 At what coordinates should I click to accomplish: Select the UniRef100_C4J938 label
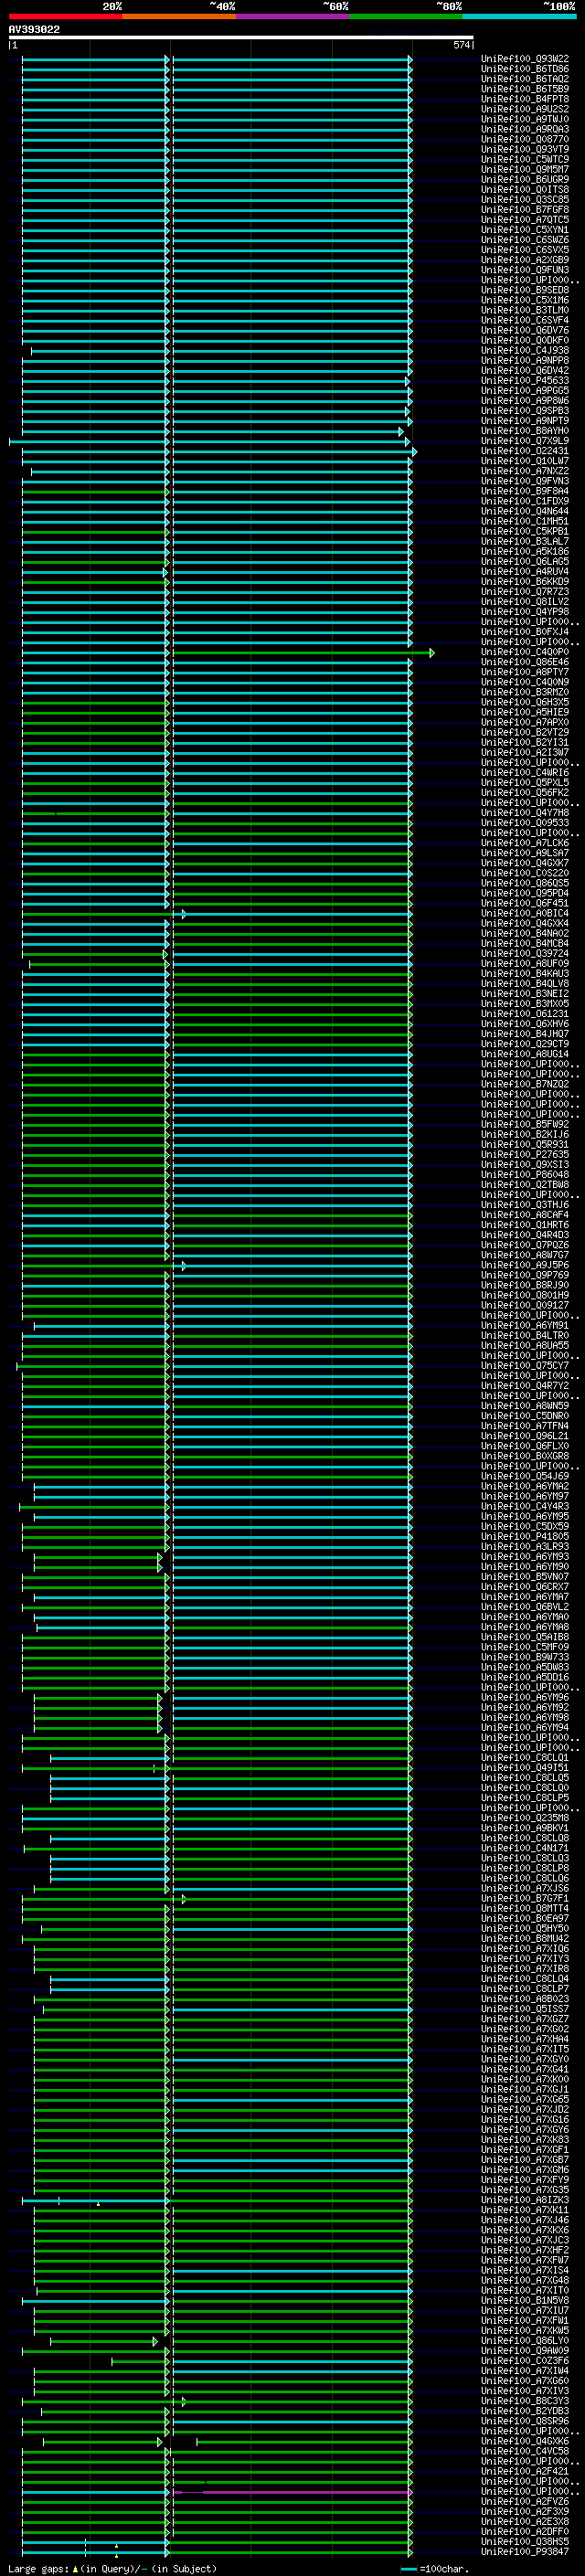pos(525,350)
